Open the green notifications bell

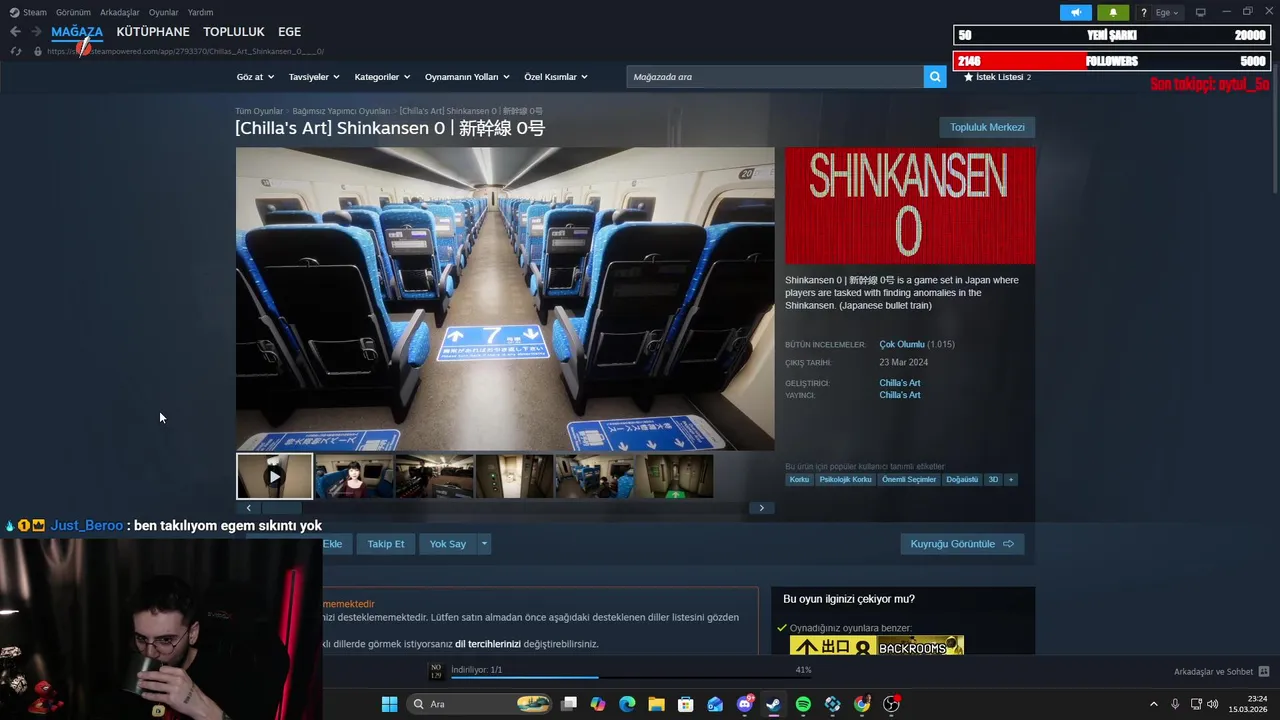(1113, 12)
